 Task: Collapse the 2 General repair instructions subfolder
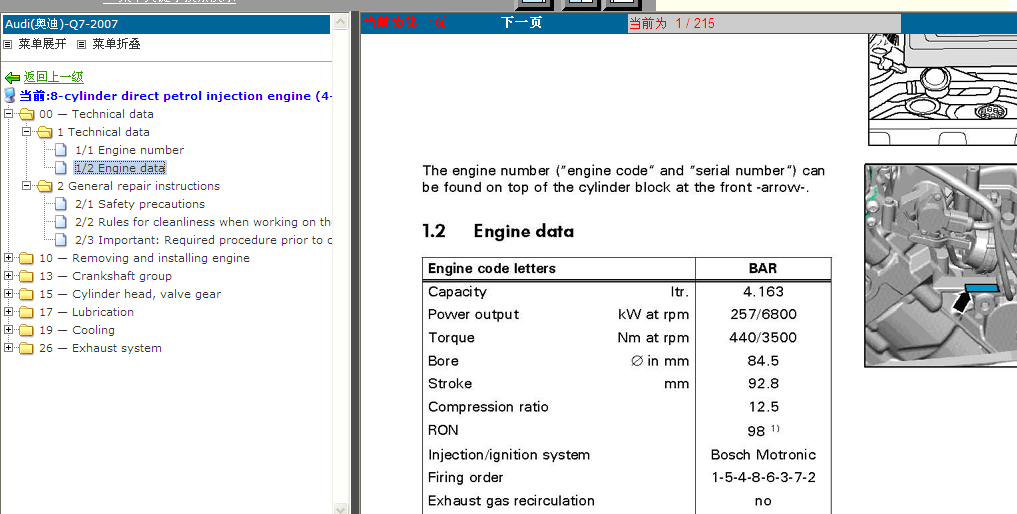[27, 186]
